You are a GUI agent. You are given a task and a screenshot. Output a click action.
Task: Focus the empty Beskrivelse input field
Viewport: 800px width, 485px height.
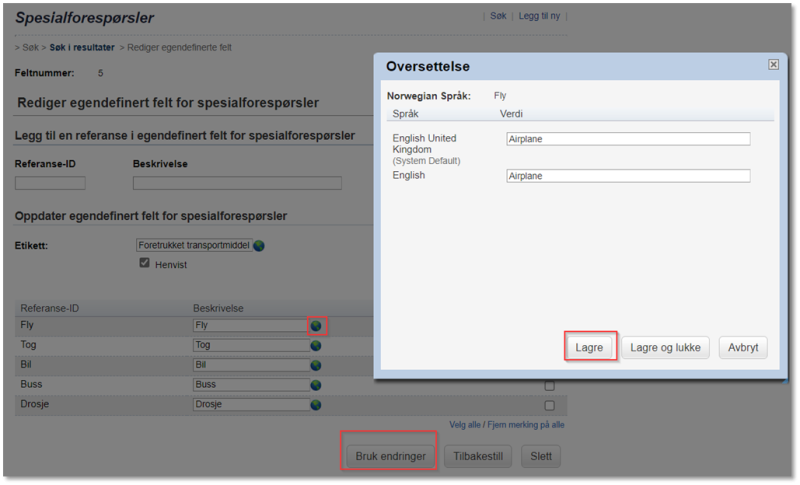coord(237,183)
